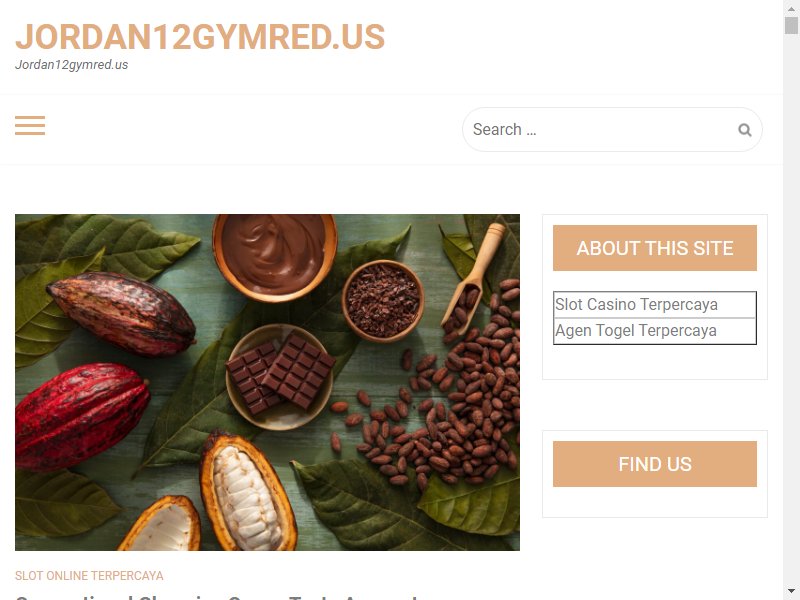Click the scrollbar down arrow

791,591
